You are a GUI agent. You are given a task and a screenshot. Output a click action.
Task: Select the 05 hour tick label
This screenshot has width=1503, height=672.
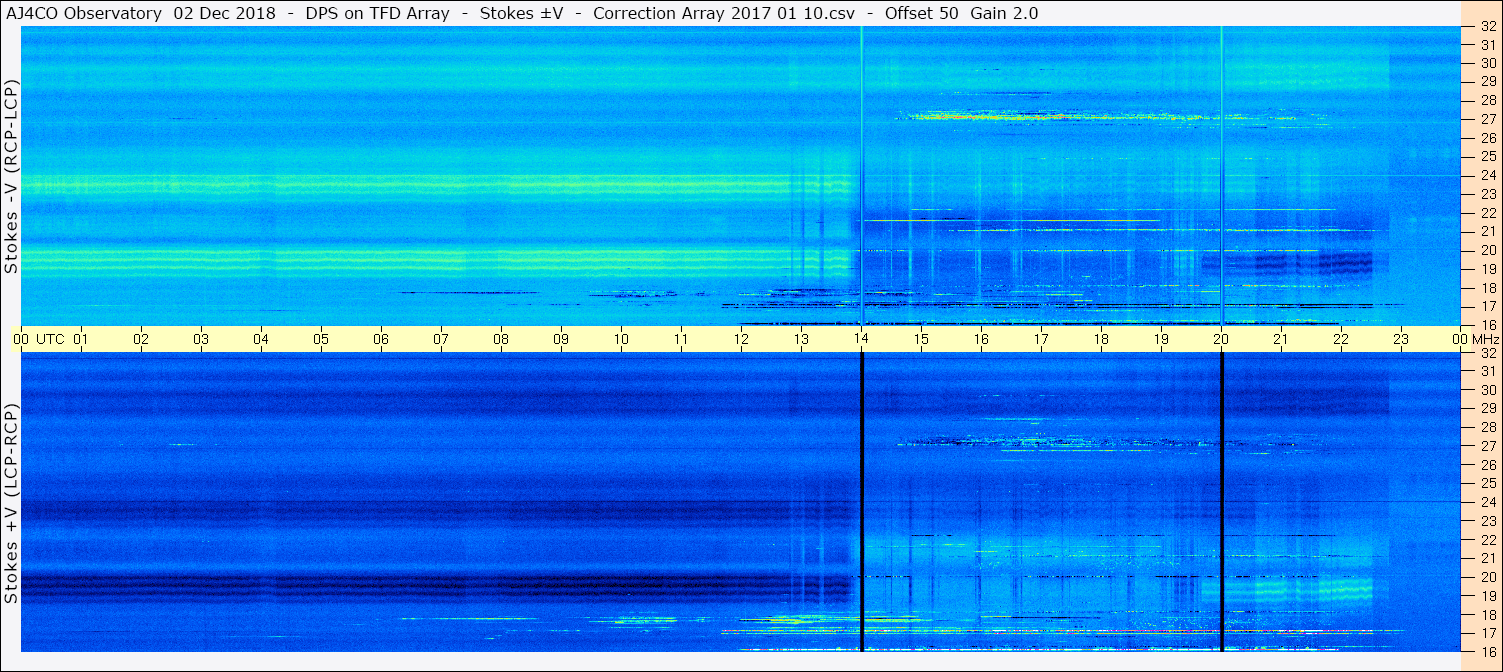coord(321,339)
